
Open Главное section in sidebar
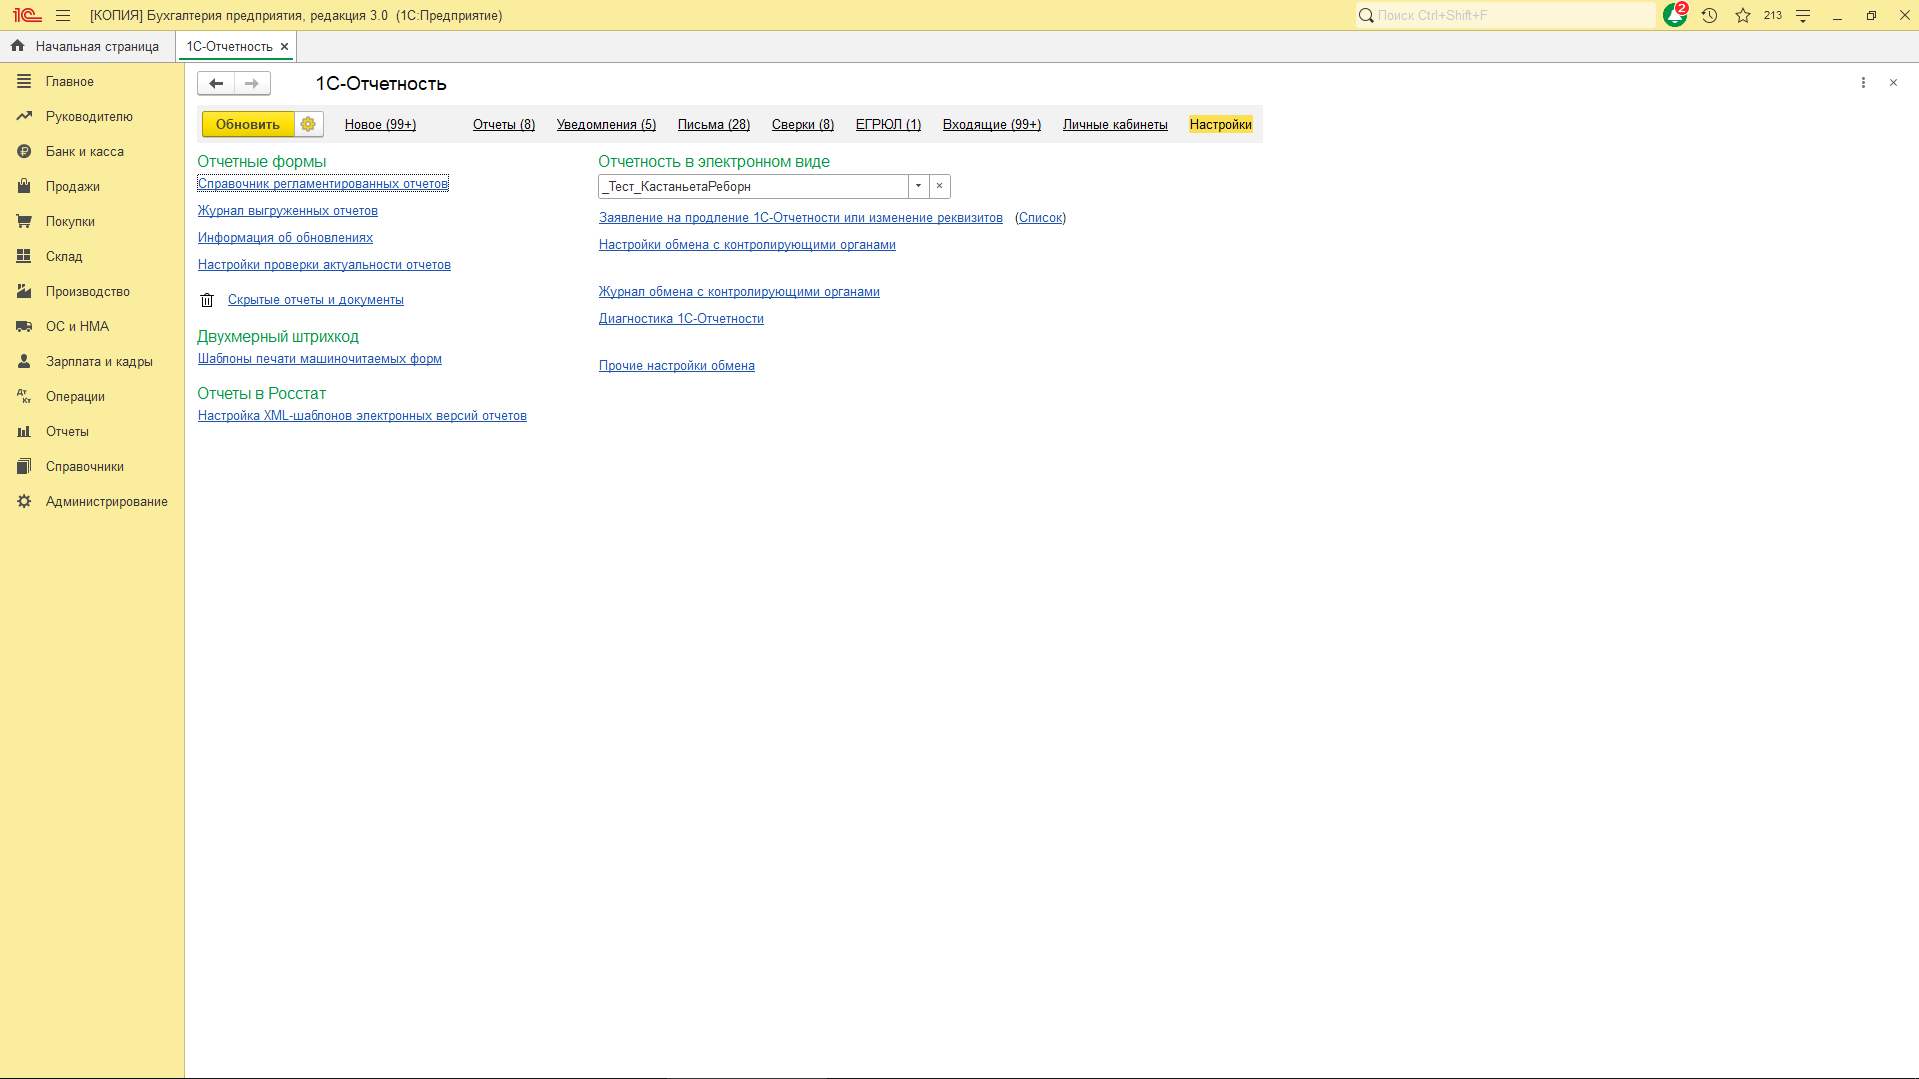click(x=69, y=81)
